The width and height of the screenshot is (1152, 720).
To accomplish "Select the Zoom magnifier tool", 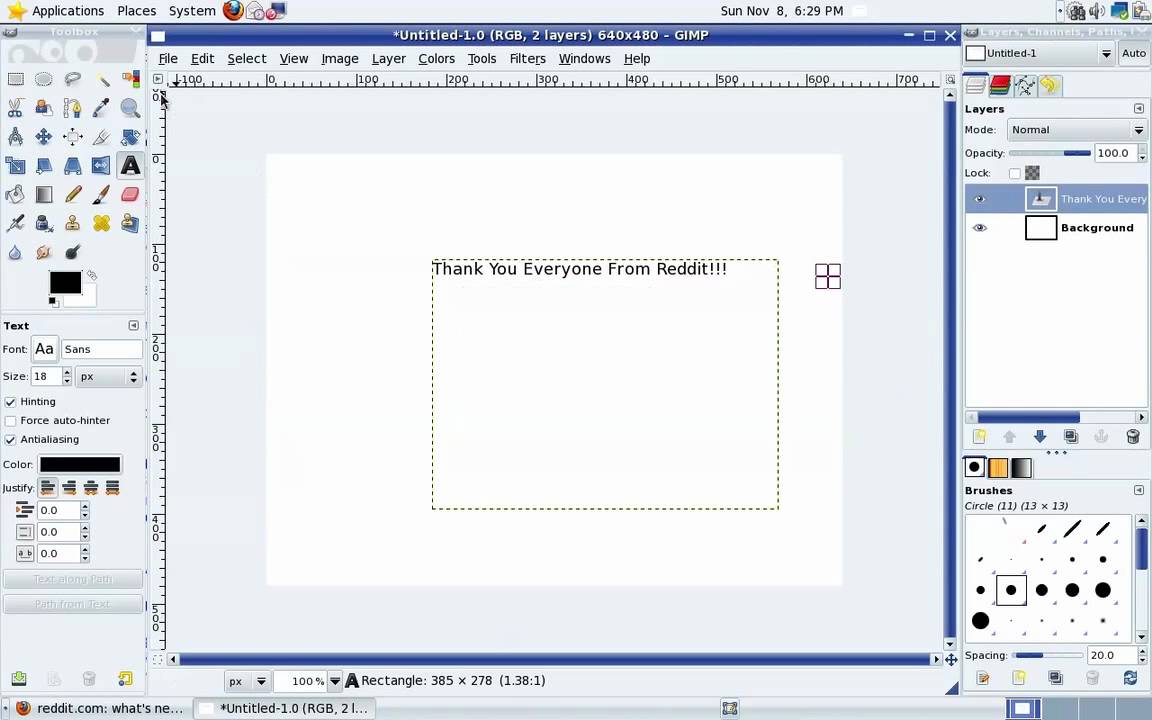I will tap(130, 108).
